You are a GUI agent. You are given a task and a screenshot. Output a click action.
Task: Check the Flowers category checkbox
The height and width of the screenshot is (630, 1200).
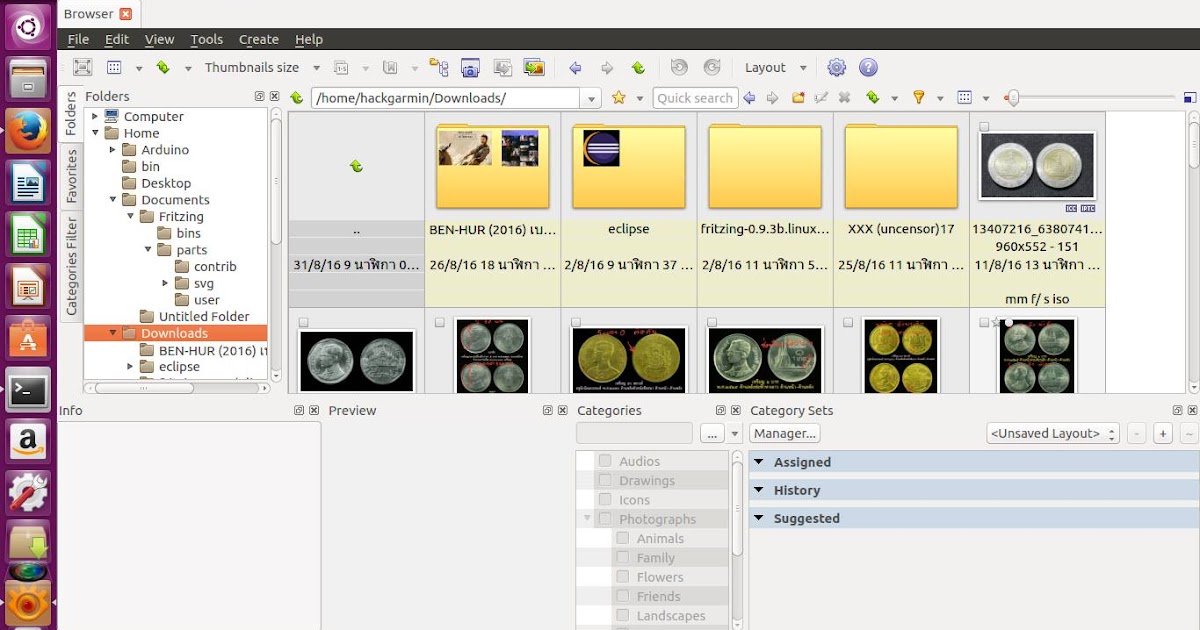pyautogui.click(x=623, y=576)
